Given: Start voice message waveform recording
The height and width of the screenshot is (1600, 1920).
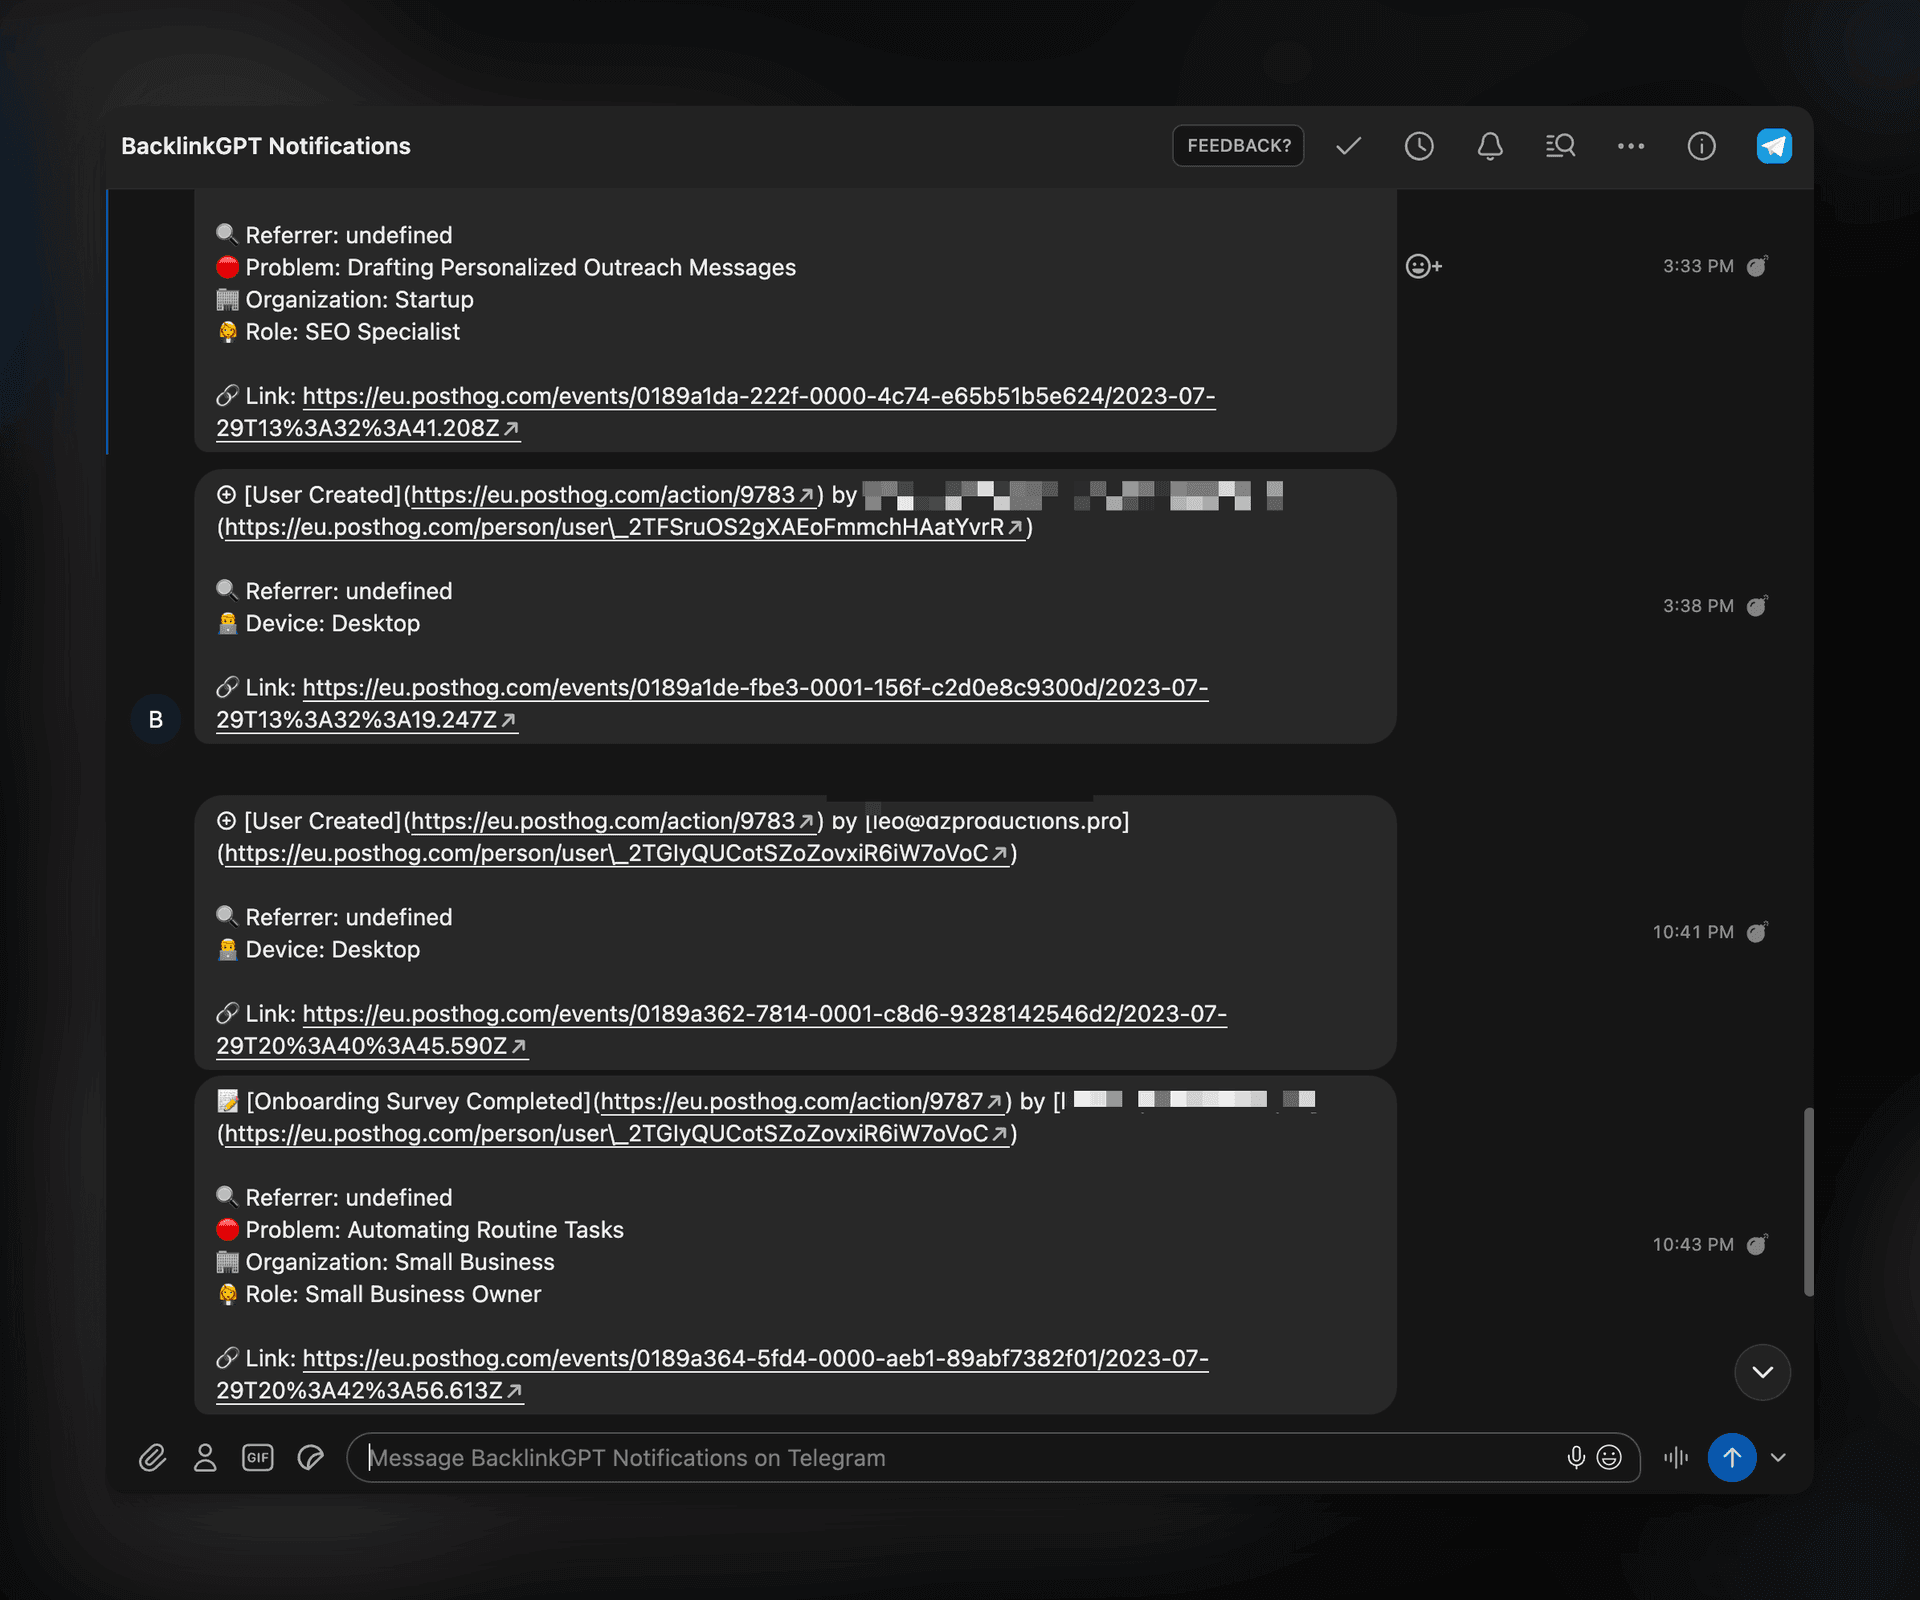Looking at the screenshot, I should pyautogui.click(x=1676, y=1458).
